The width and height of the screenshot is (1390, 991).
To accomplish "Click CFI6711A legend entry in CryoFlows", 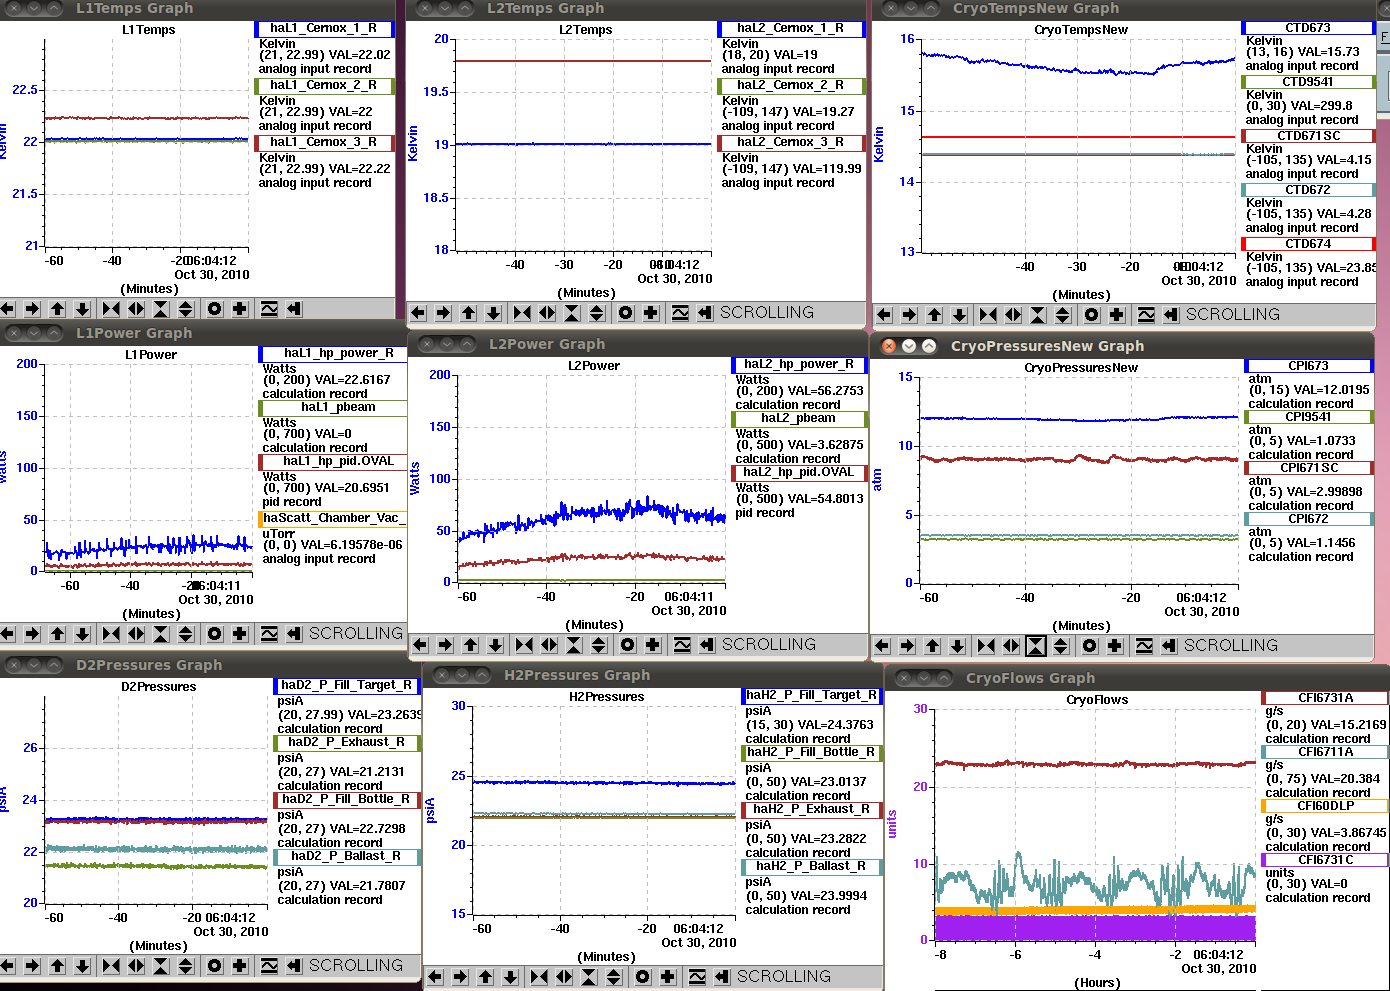I will coord(1325,752).
